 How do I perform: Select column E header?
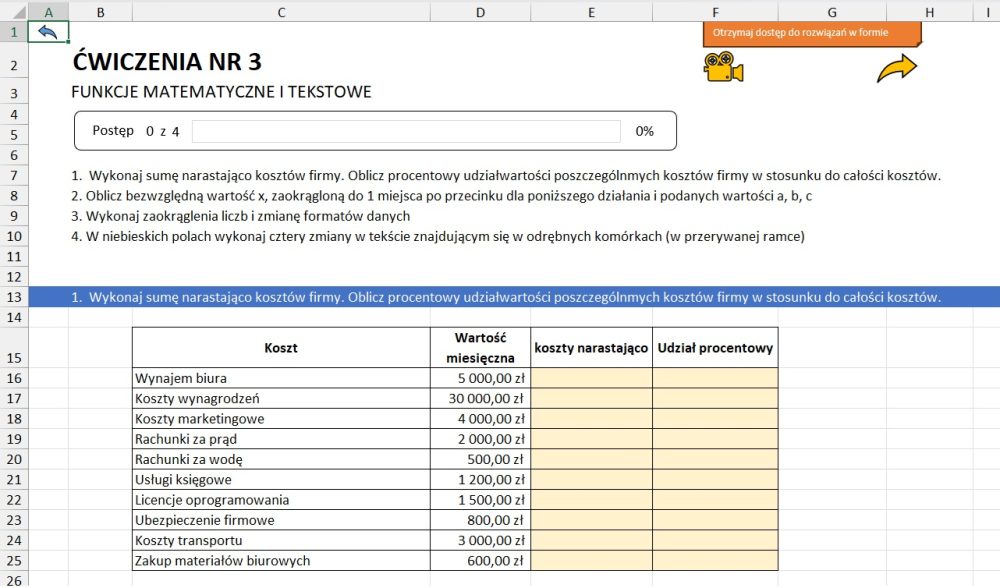pos(591,11)
